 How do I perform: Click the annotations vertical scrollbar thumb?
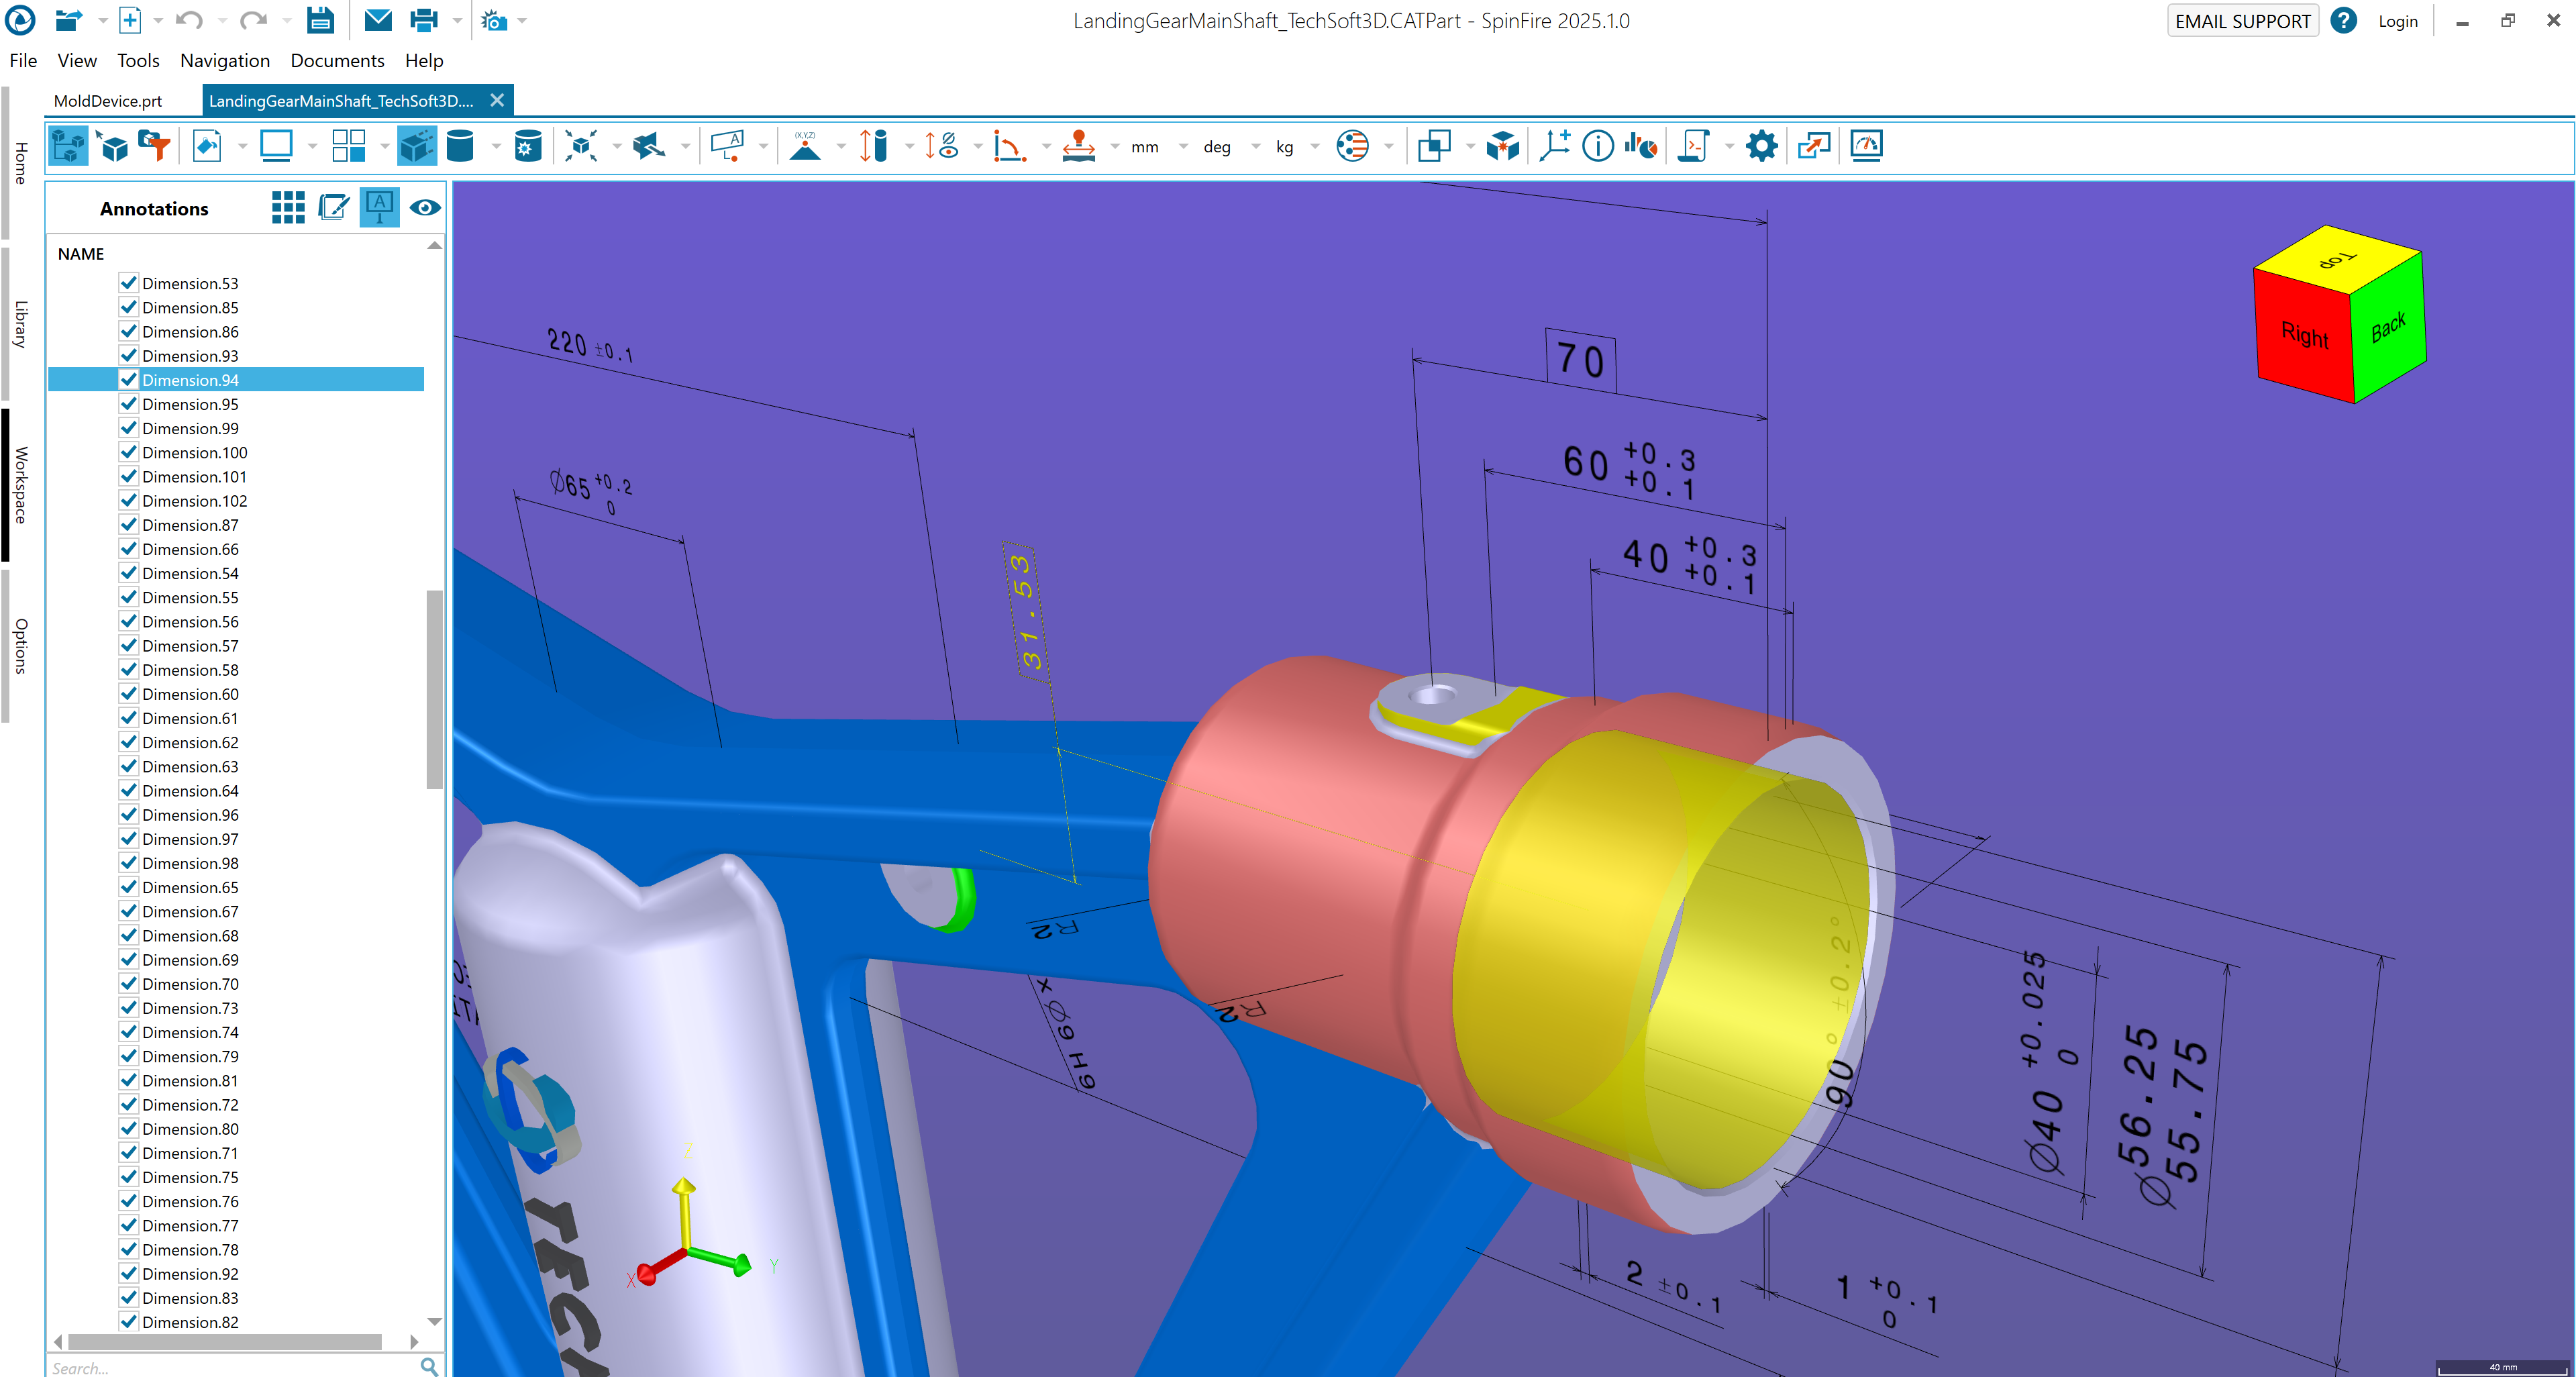[x=434, y=689]
